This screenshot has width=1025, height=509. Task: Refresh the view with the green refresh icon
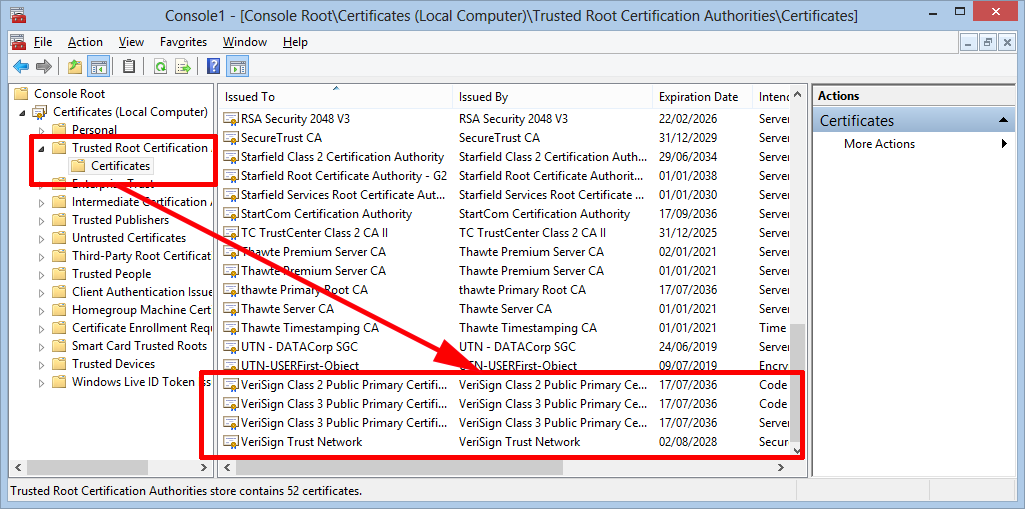[160, 66]
